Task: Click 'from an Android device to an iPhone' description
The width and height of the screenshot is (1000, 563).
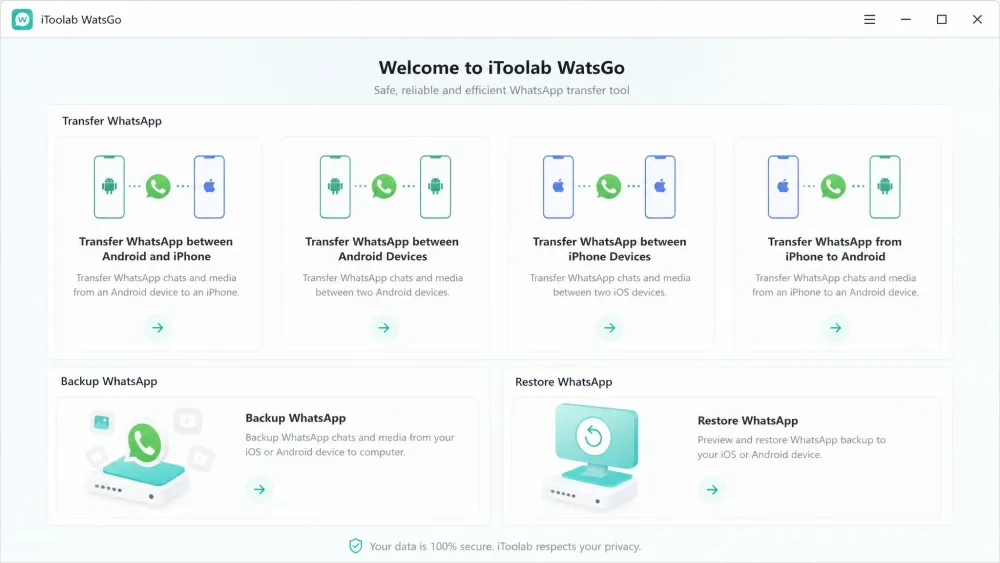Action: [x=156, y=285]
